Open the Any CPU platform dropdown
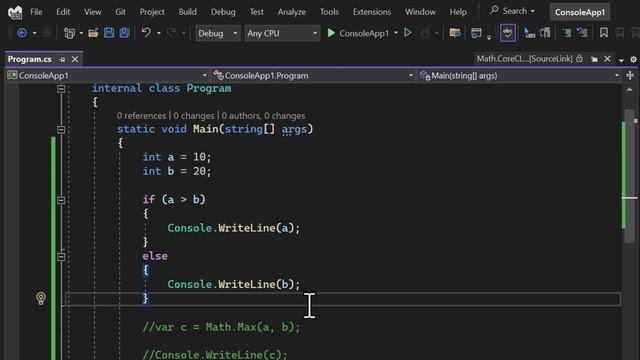The height and width of the screenshot is (360, 640). coord(282,33)
